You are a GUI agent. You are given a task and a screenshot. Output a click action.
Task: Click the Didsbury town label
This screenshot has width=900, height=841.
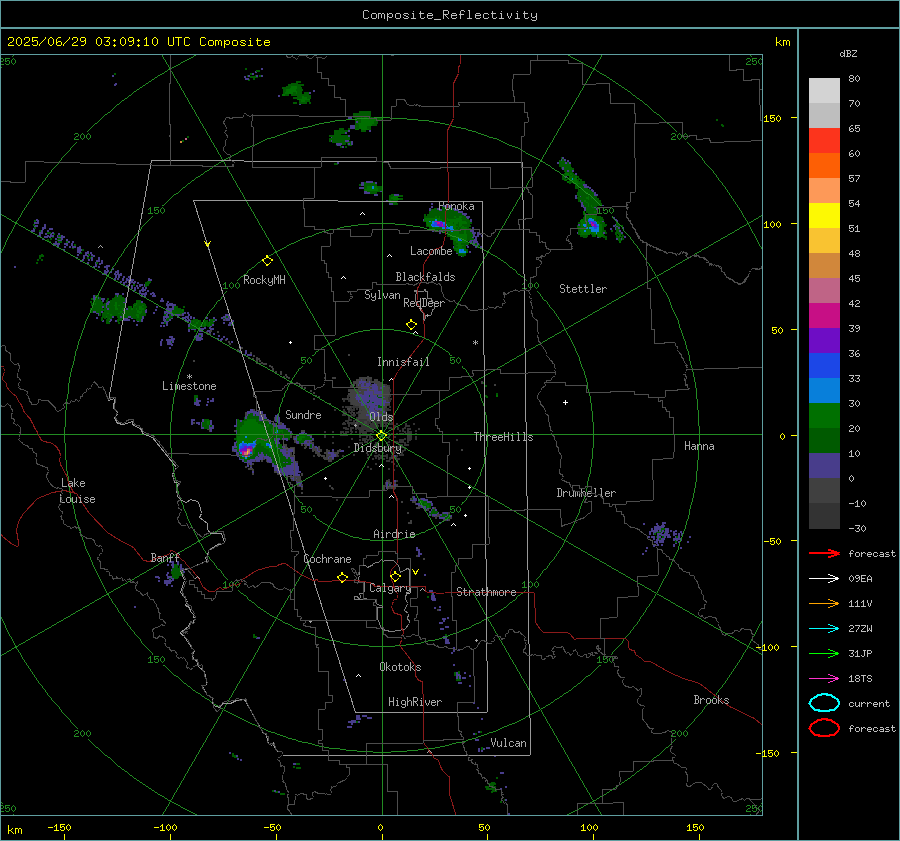click(x=377, y=448)
